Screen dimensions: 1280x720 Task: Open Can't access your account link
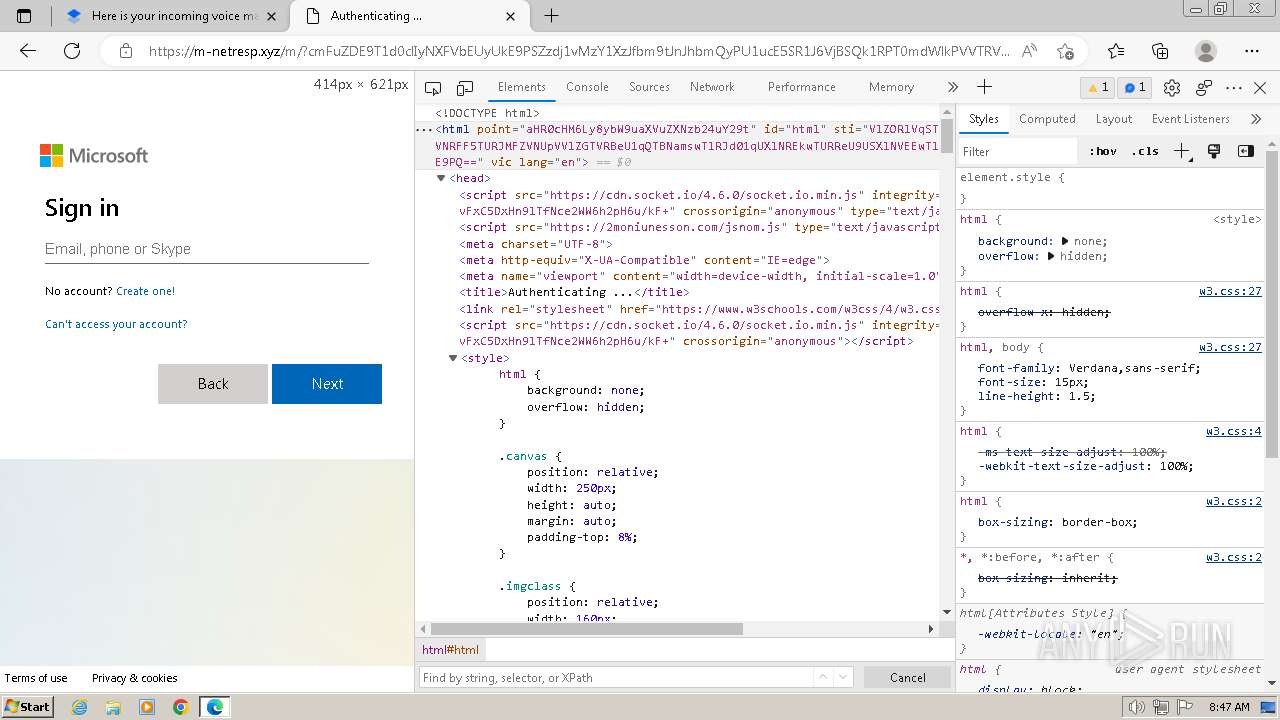(116, 324)
